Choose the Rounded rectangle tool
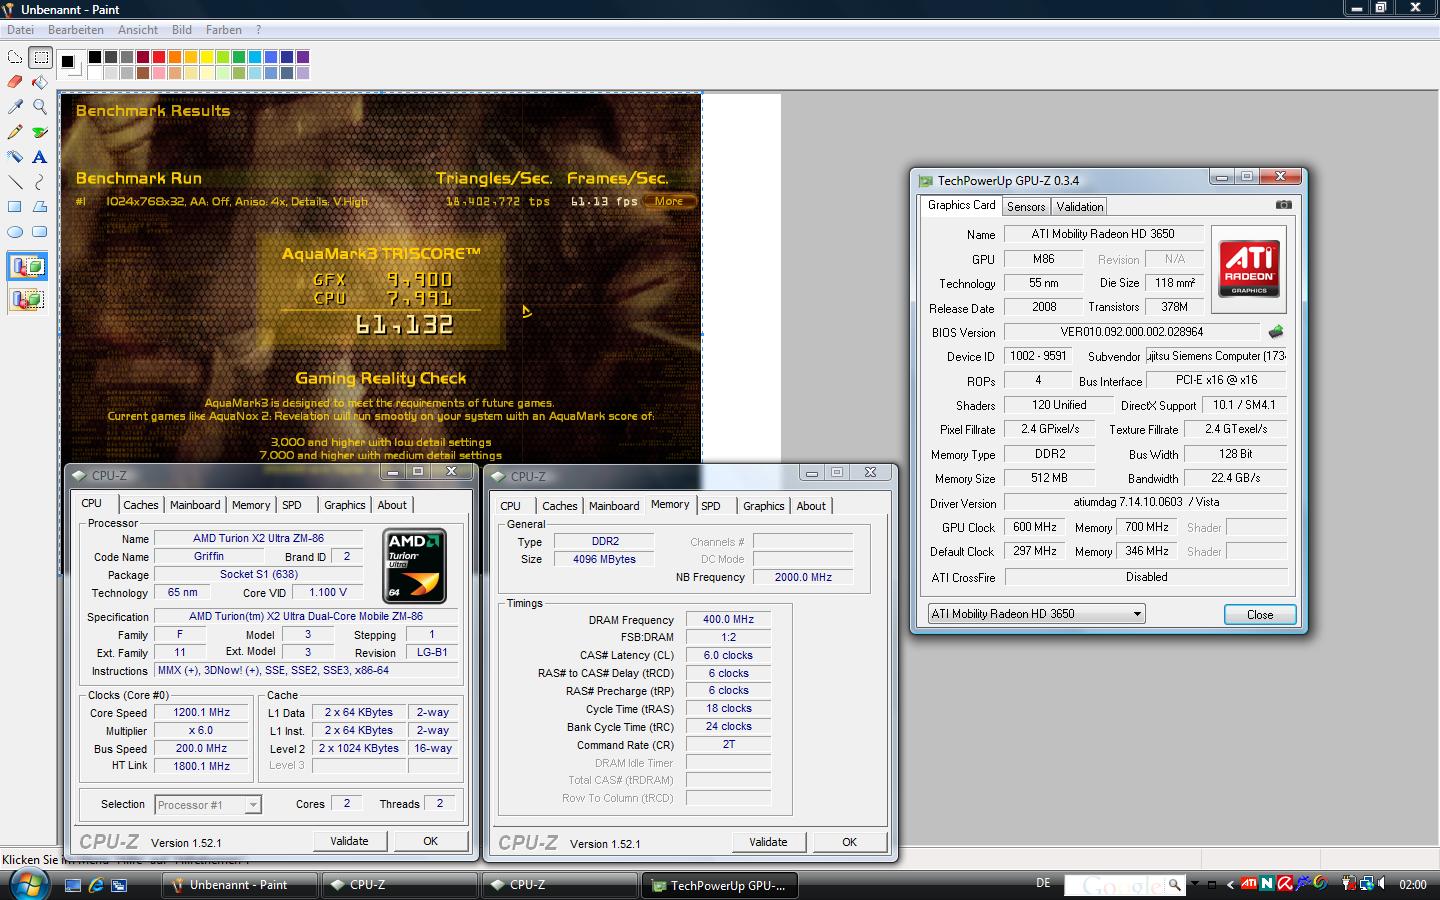This screenshot has width=1440, height=900. click(40, 232)
